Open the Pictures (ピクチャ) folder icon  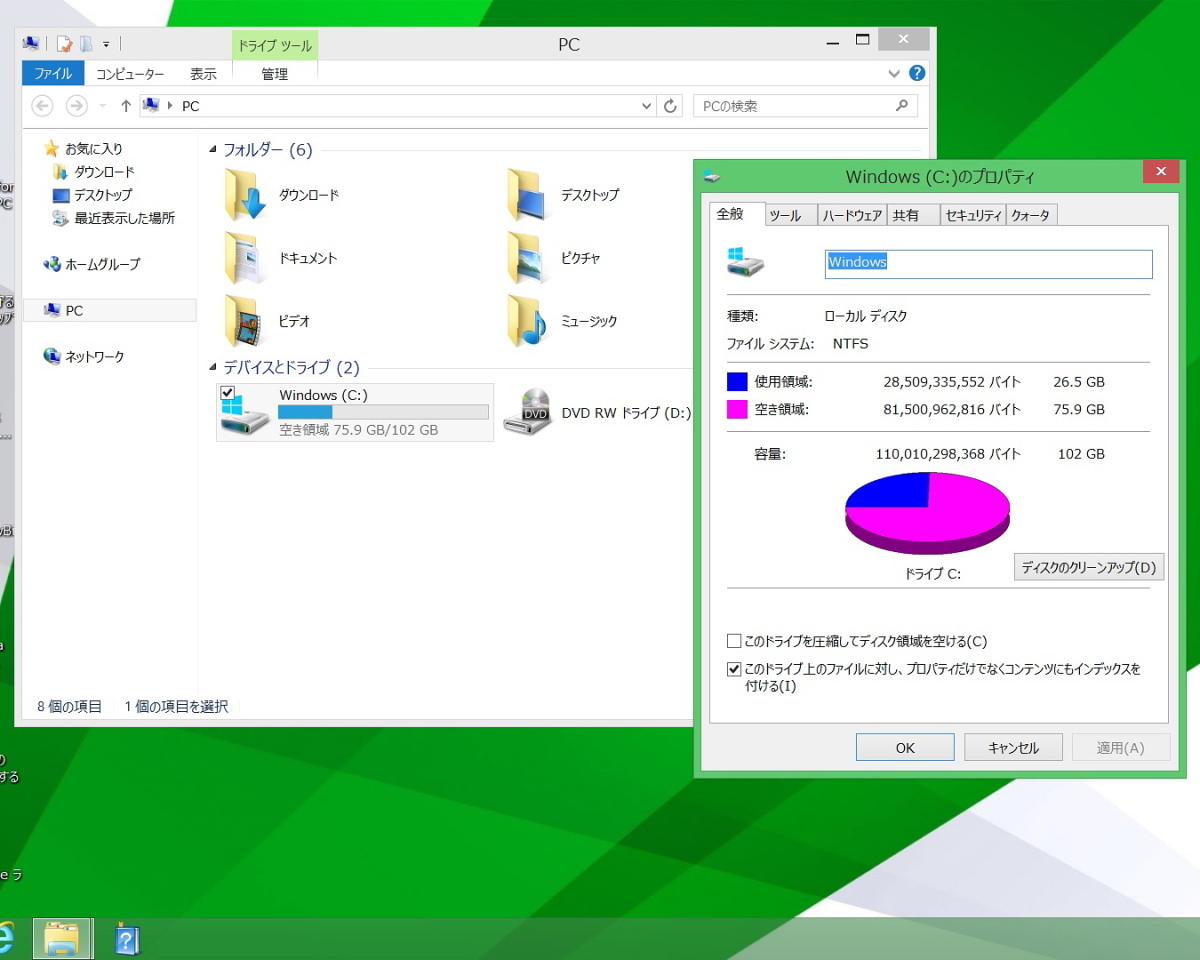(528, 257)
